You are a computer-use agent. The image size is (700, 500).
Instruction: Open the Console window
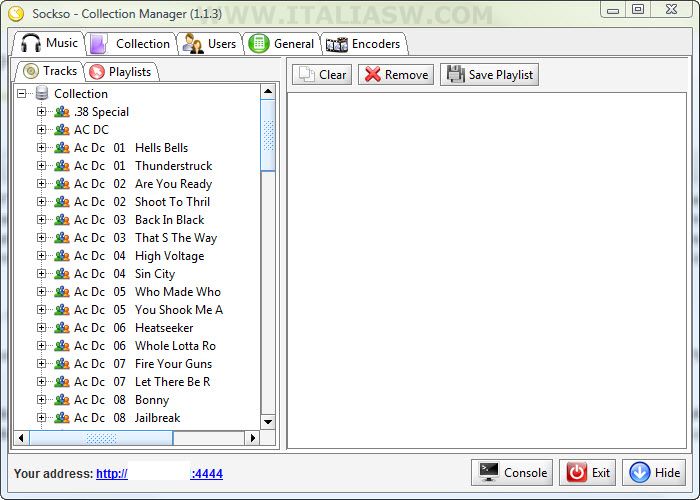tap(512, 472)
